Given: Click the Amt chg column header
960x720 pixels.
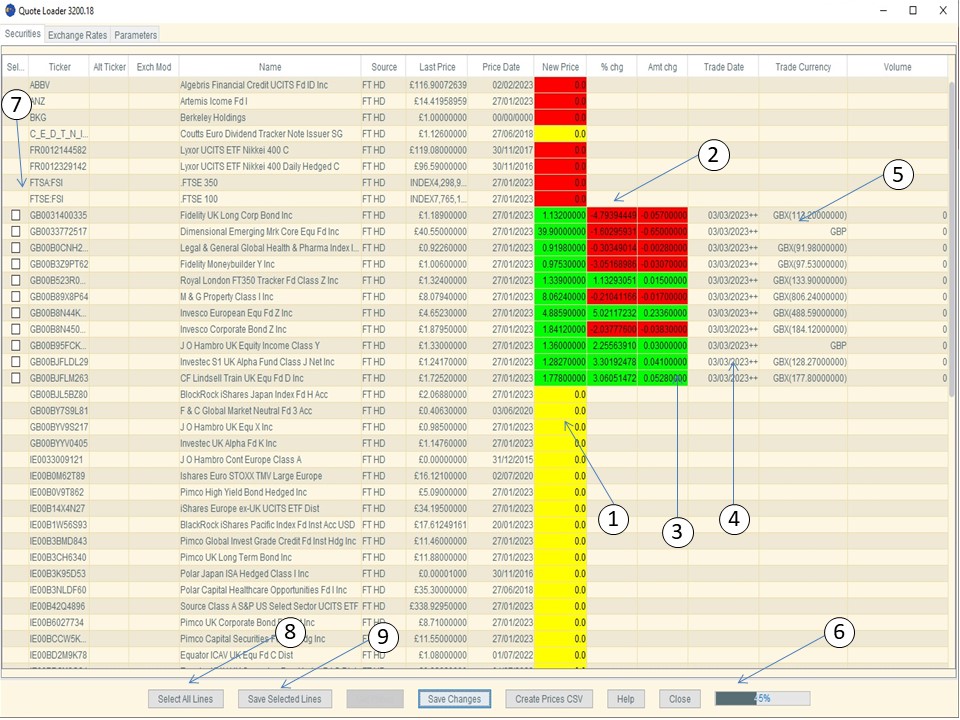Looking at the screenshot, I should click(x=662, y=67).
